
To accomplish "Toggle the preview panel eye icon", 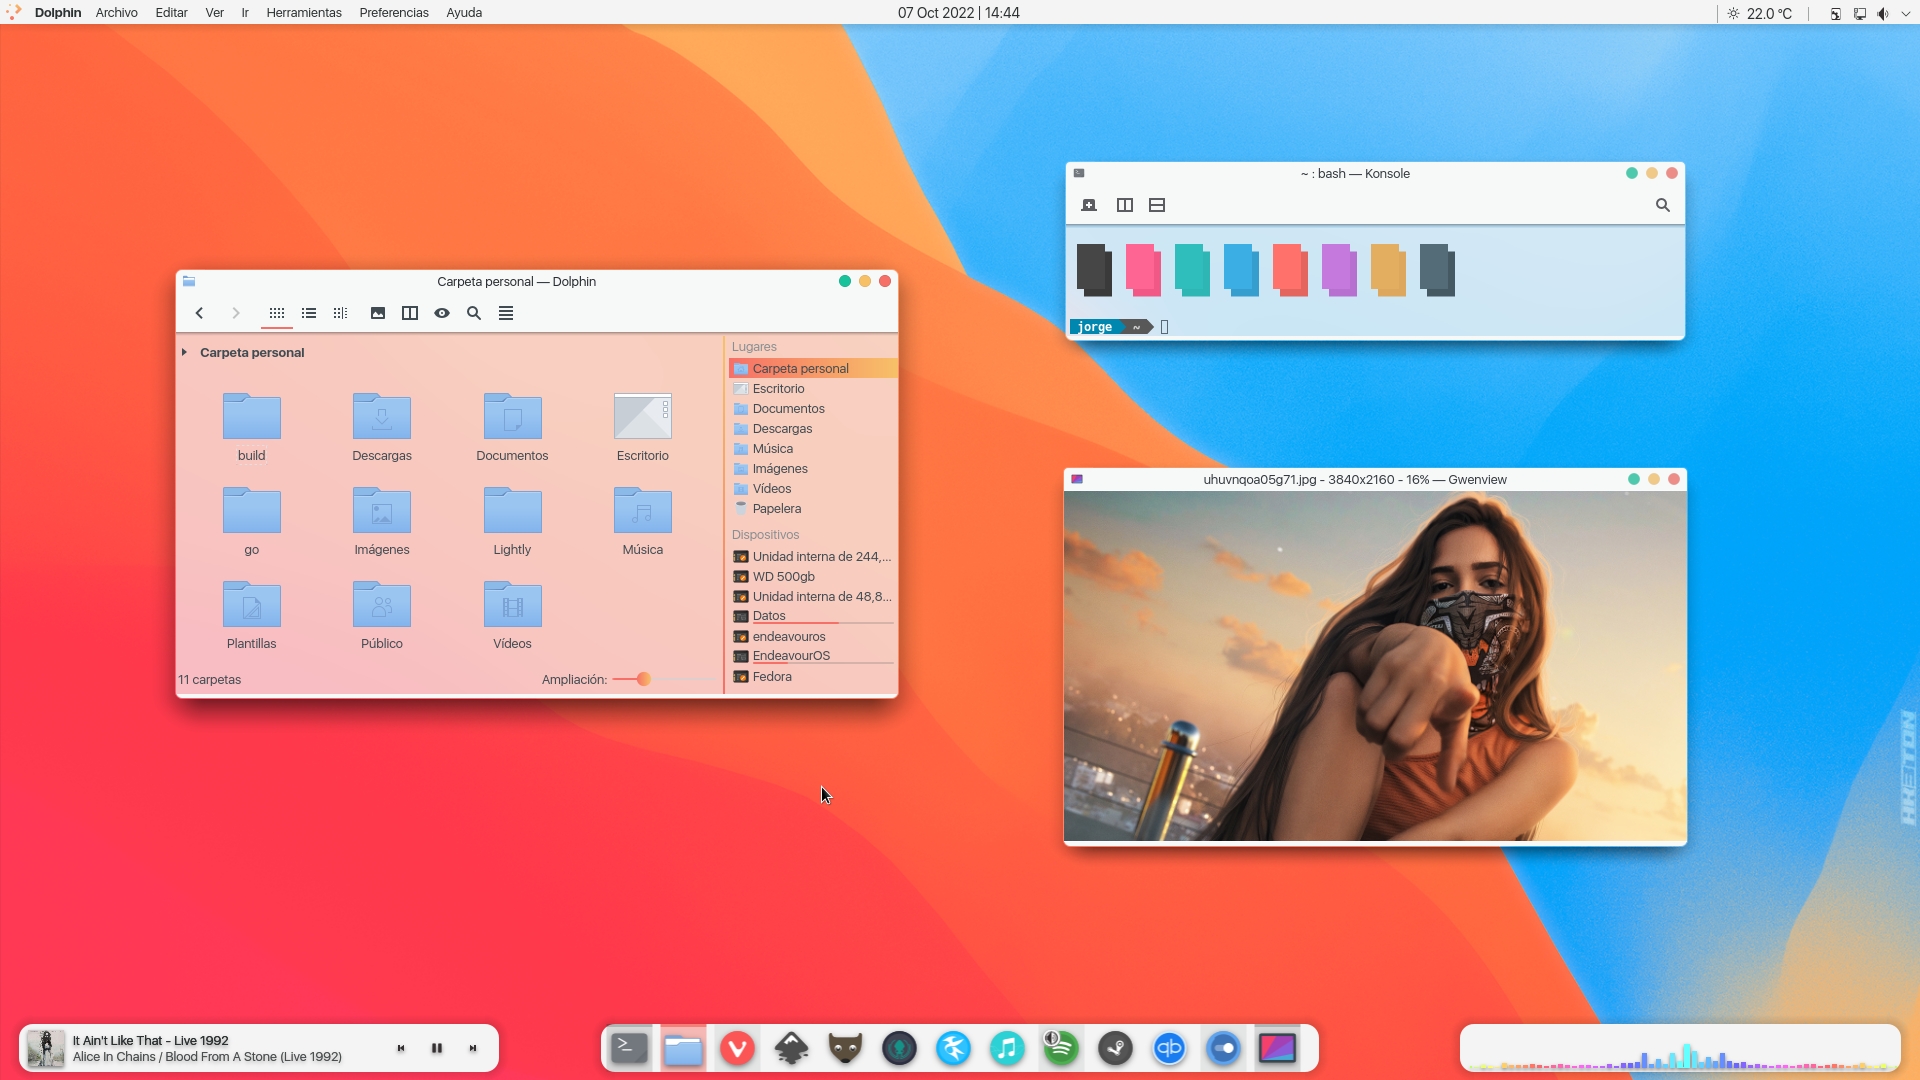I will [x=441, y=313].
